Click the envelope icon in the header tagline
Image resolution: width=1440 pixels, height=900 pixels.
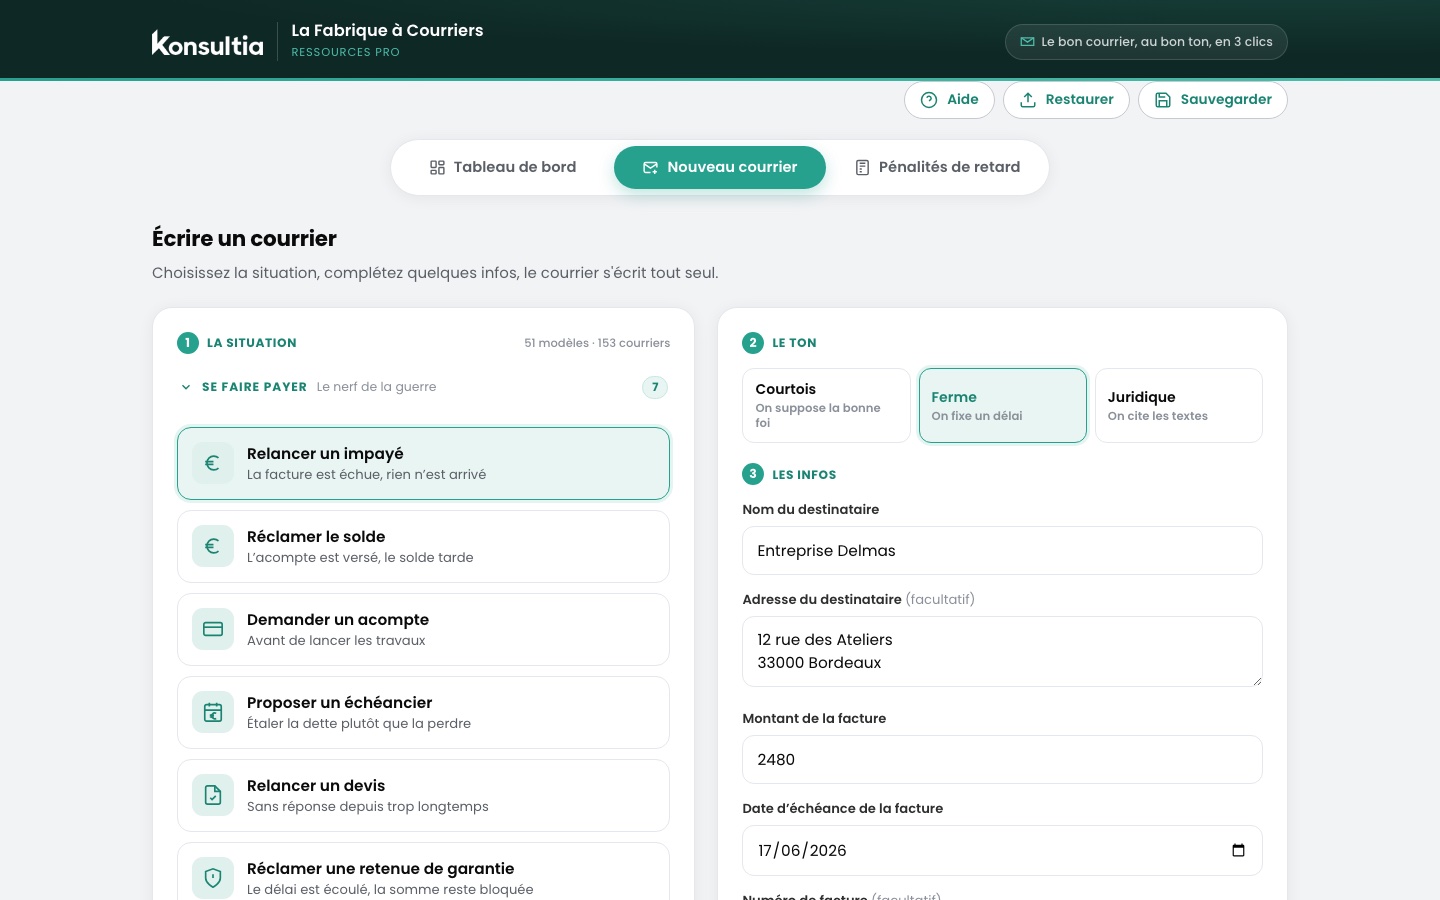(1027, 42)
